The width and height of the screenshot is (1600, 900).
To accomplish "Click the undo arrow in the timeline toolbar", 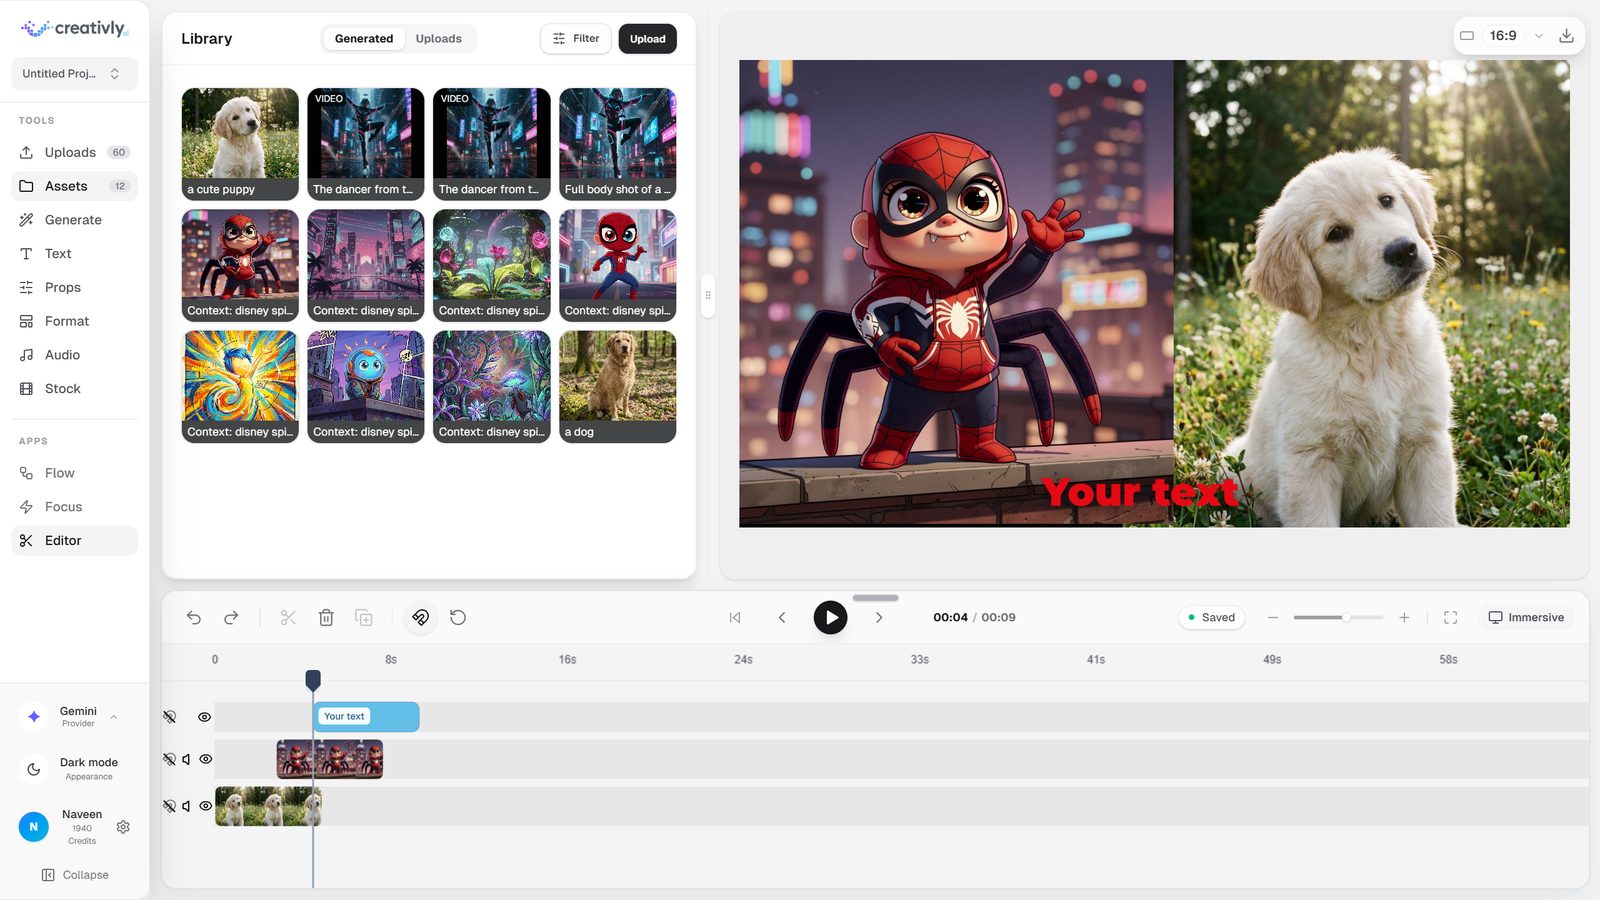I will [x=194, y=618].
